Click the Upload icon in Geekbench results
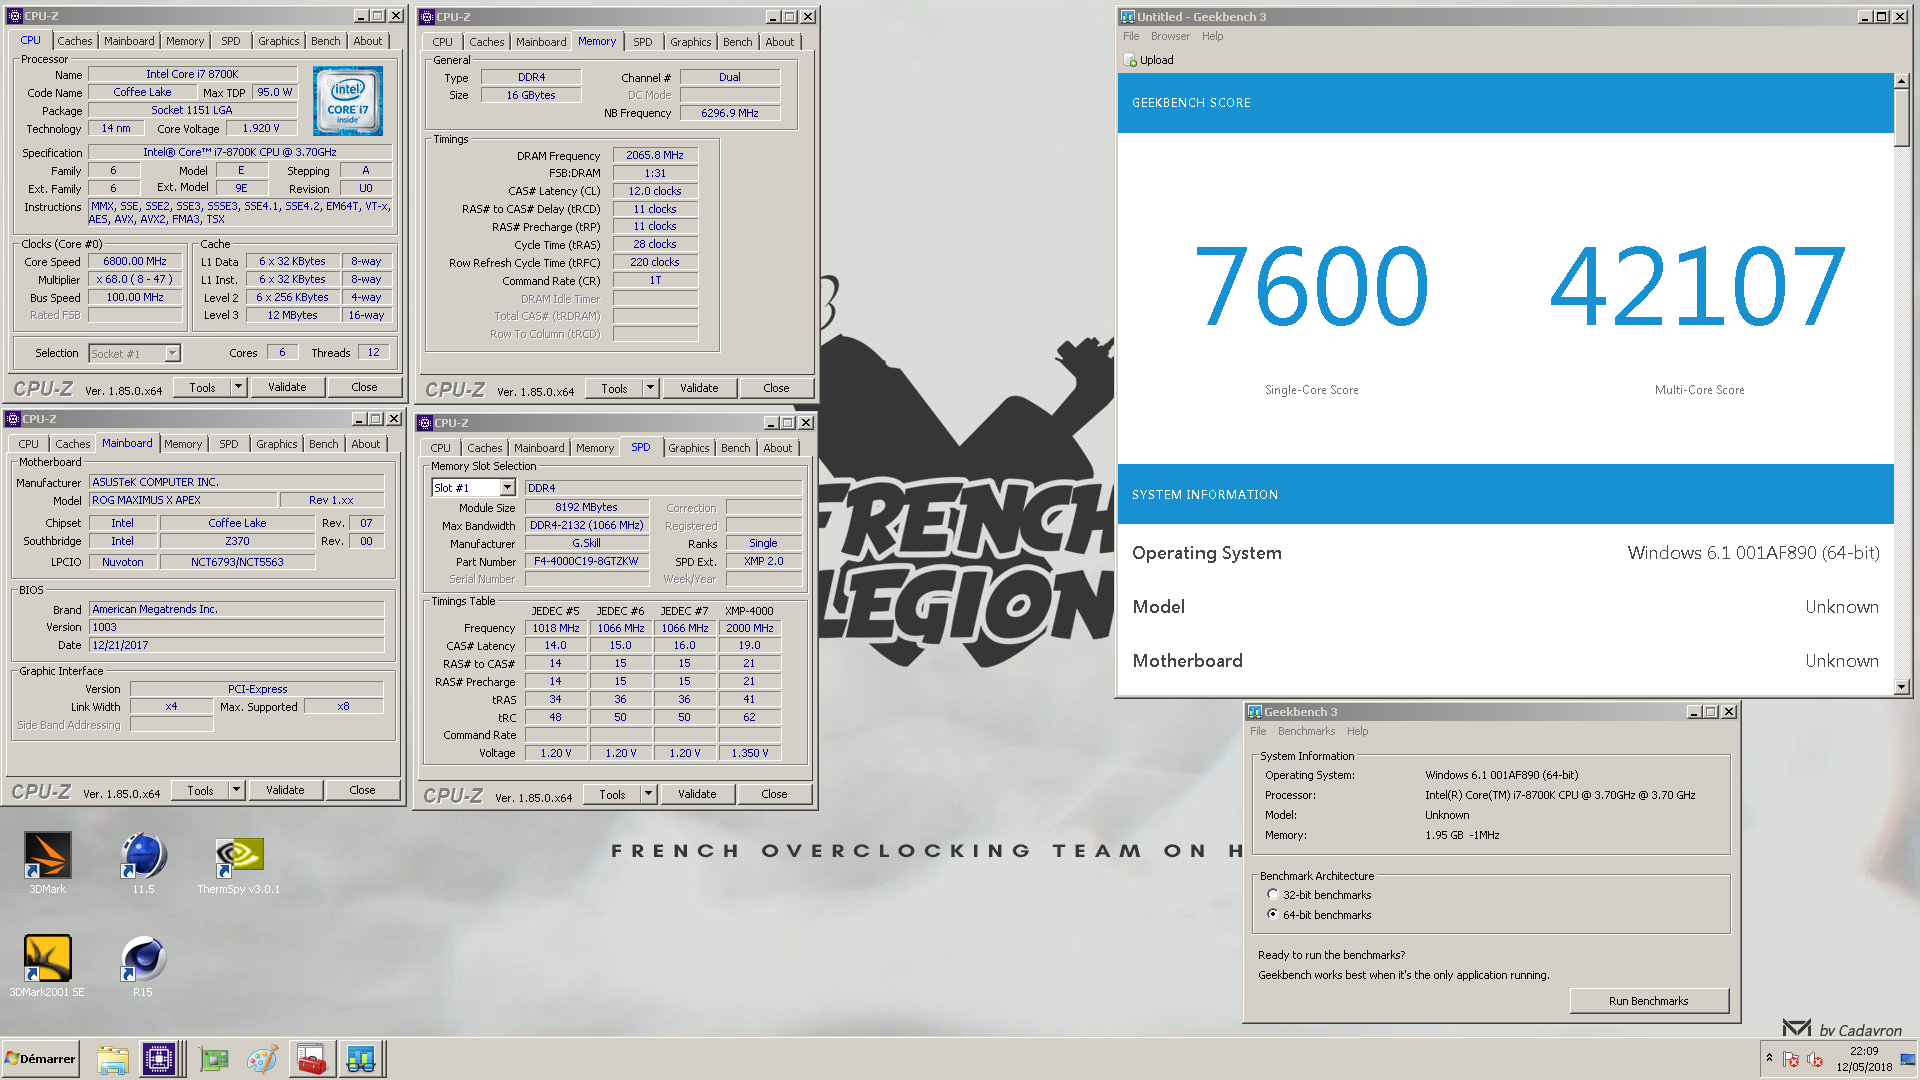Screen dimensions: 1920x1080 1130,60
